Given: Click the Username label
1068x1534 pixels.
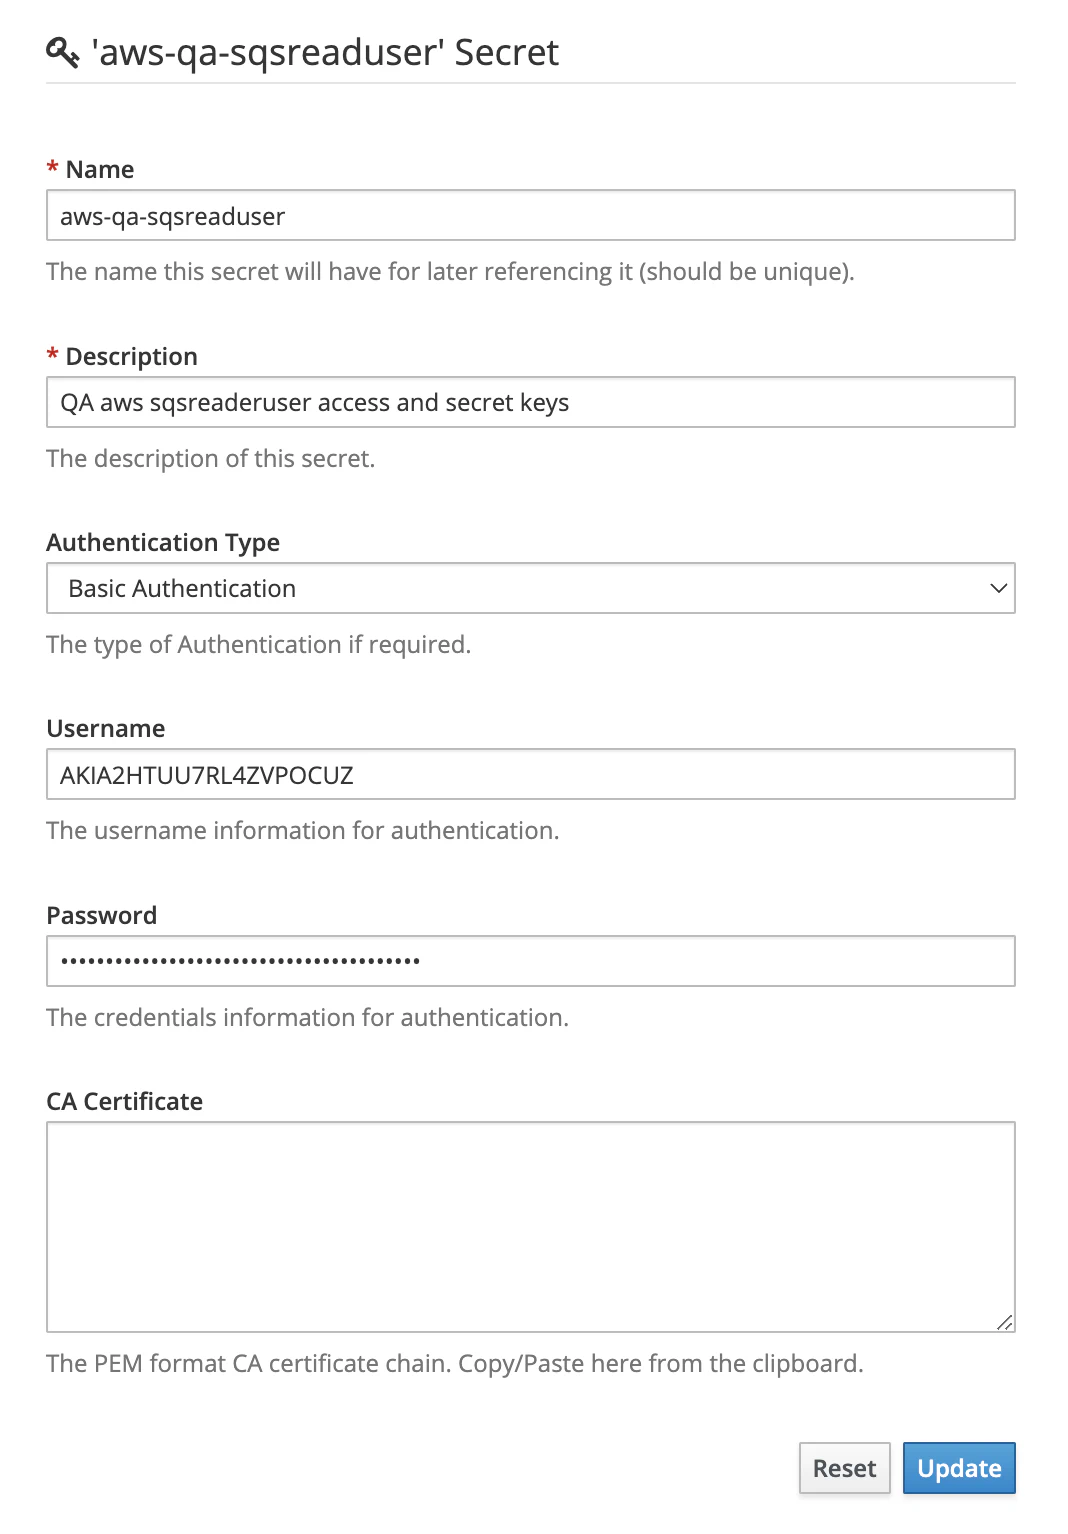Looking at the screenshot, I should [x=106, y=728].
